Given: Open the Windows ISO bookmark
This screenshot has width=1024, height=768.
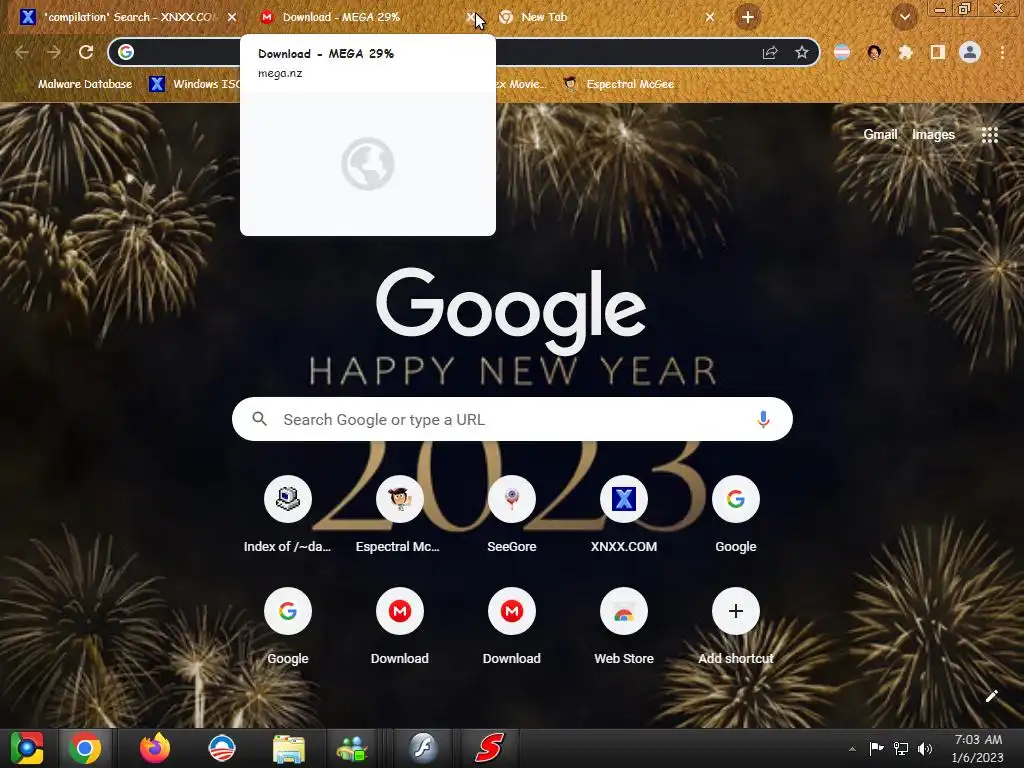Looking at the screenshot, I should pos(194,84).
